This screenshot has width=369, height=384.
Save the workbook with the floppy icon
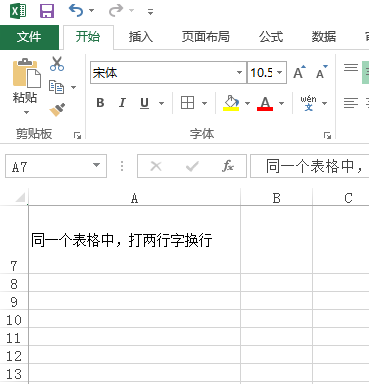[x=47, y=11]
